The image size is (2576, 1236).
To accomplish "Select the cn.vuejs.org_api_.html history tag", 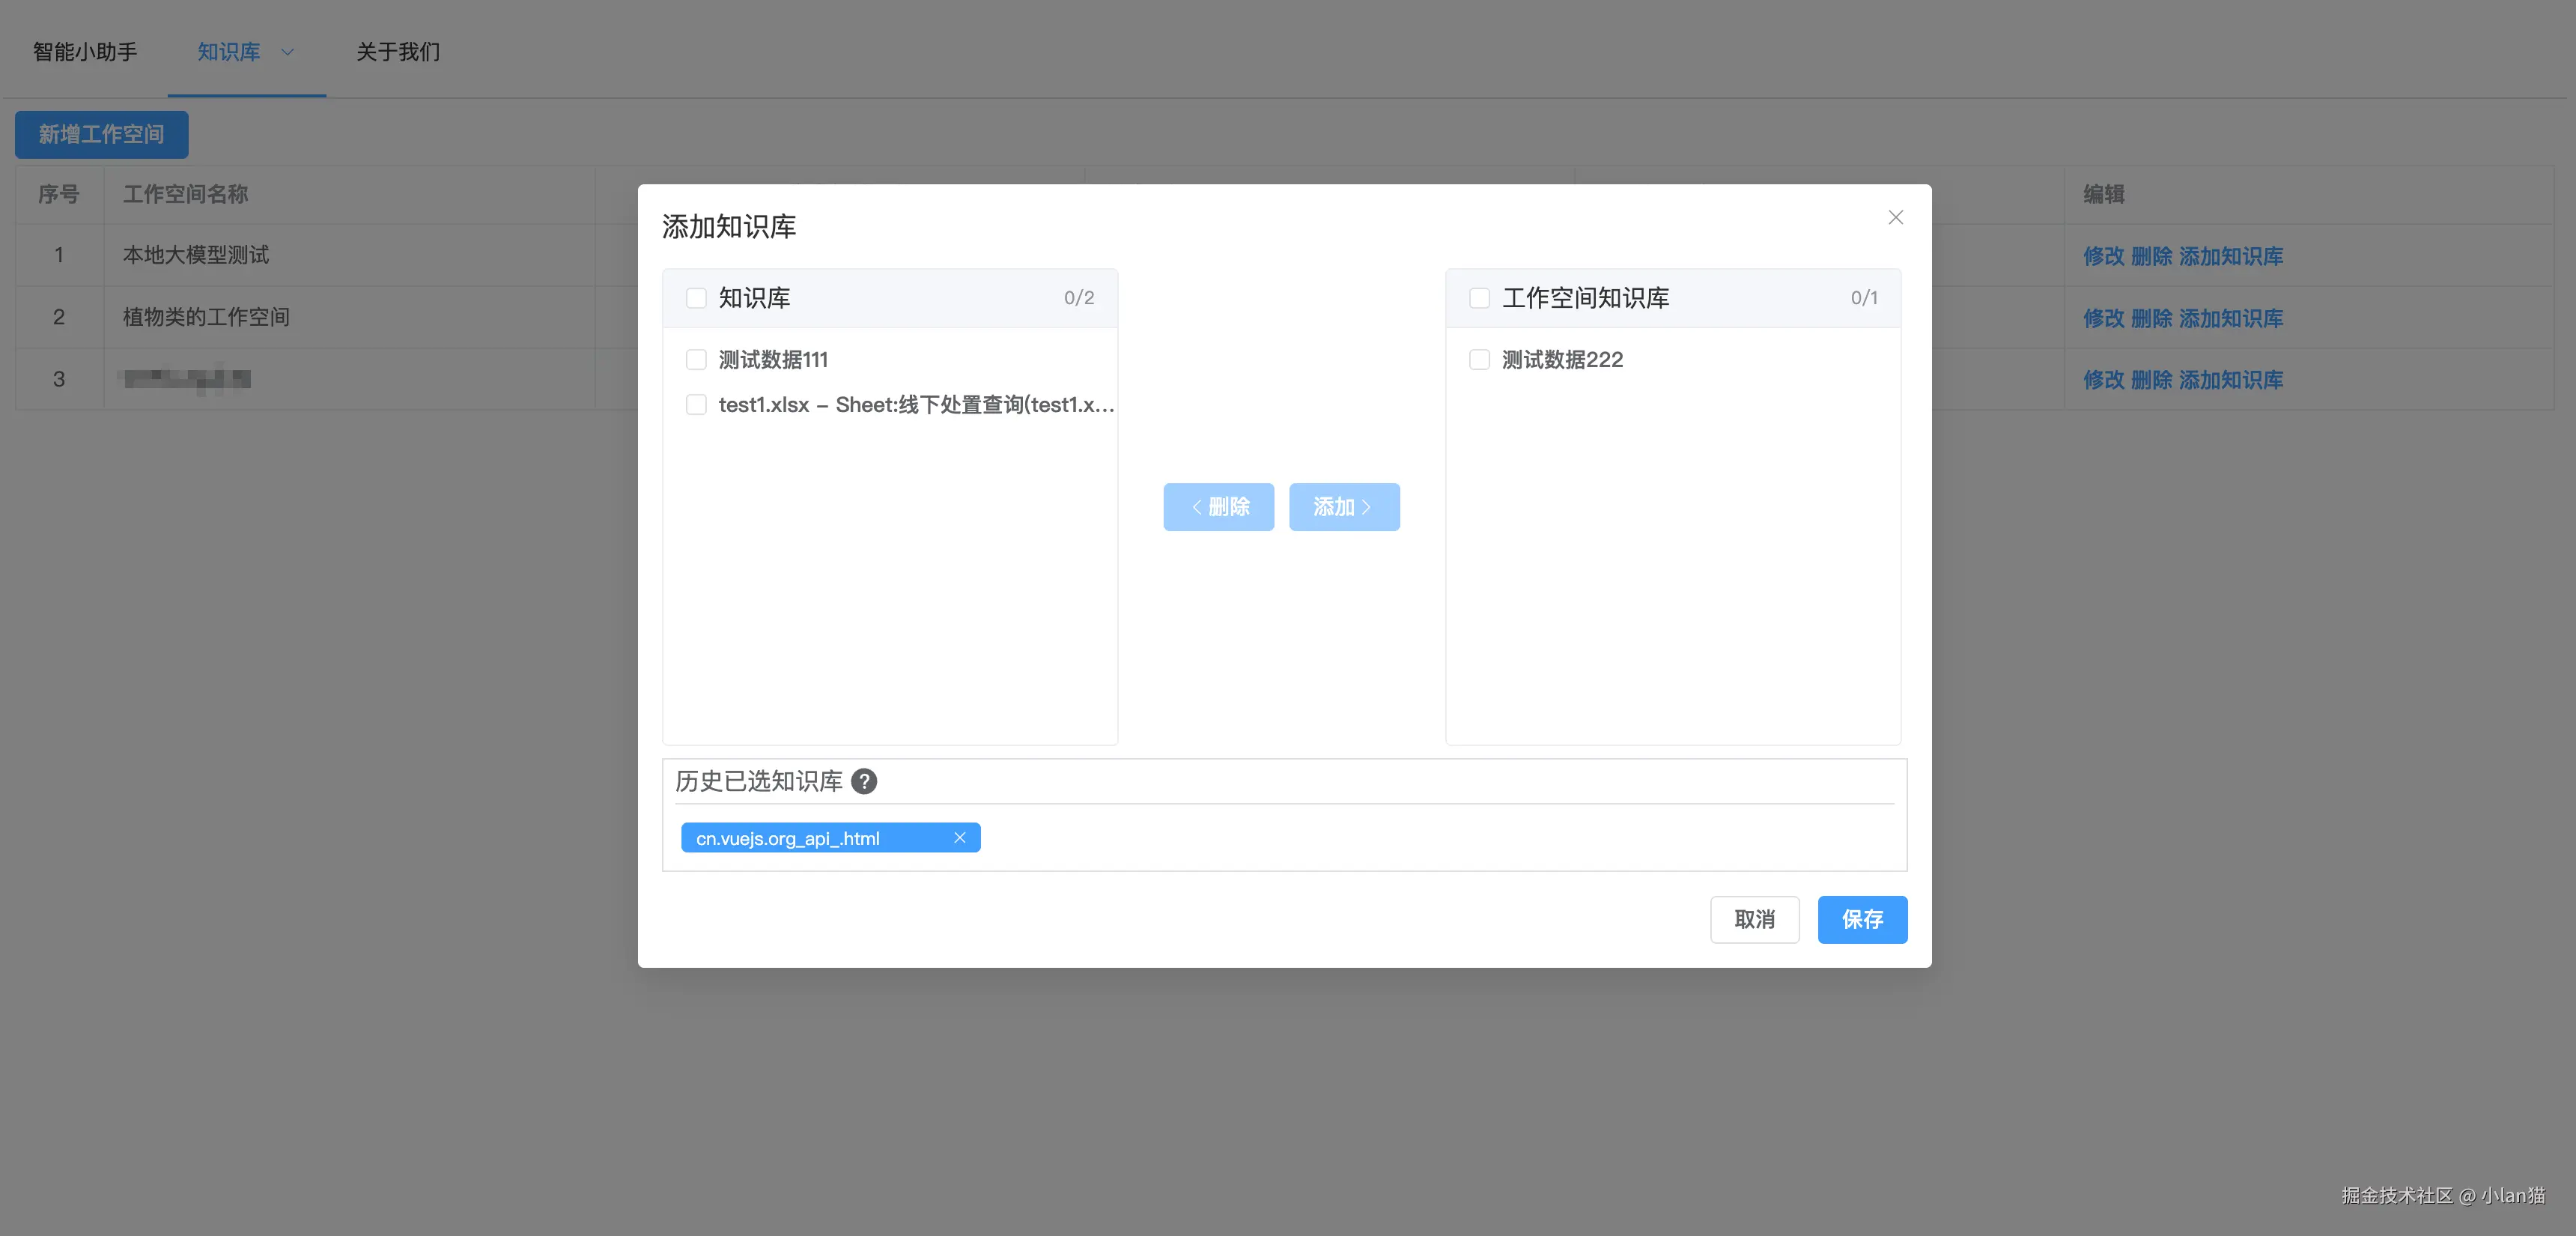I will click(x=788, y=838).
